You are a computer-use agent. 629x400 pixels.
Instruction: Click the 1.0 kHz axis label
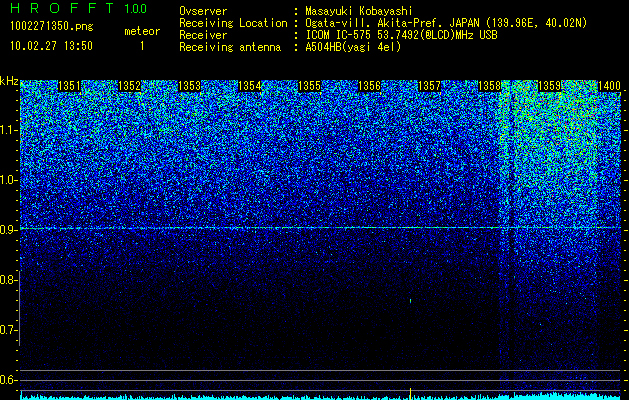[9, 181]
